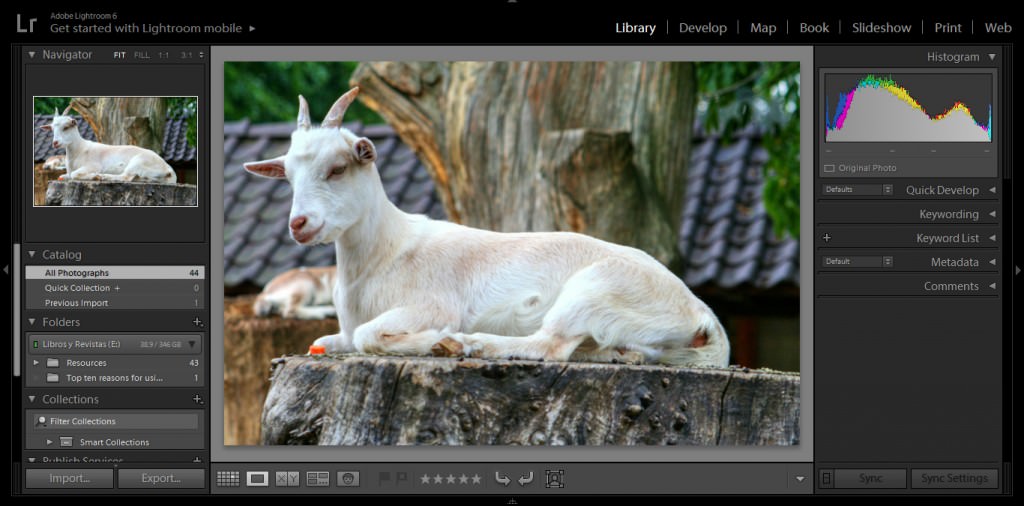
Task: Click the Import... button
Action: click(x=69, y=479)
